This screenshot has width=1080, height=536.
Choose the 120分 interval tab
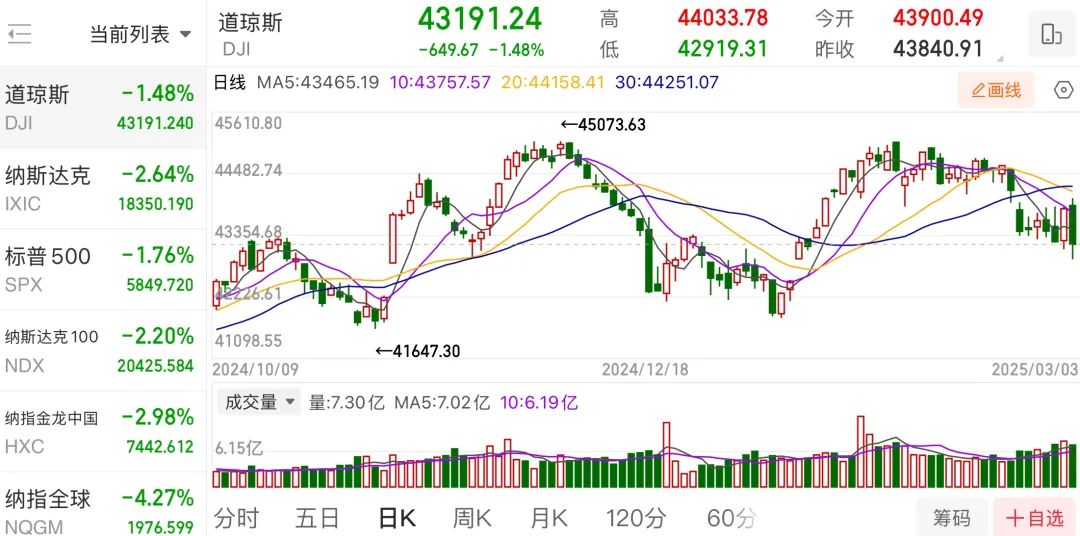click(636, 518)
